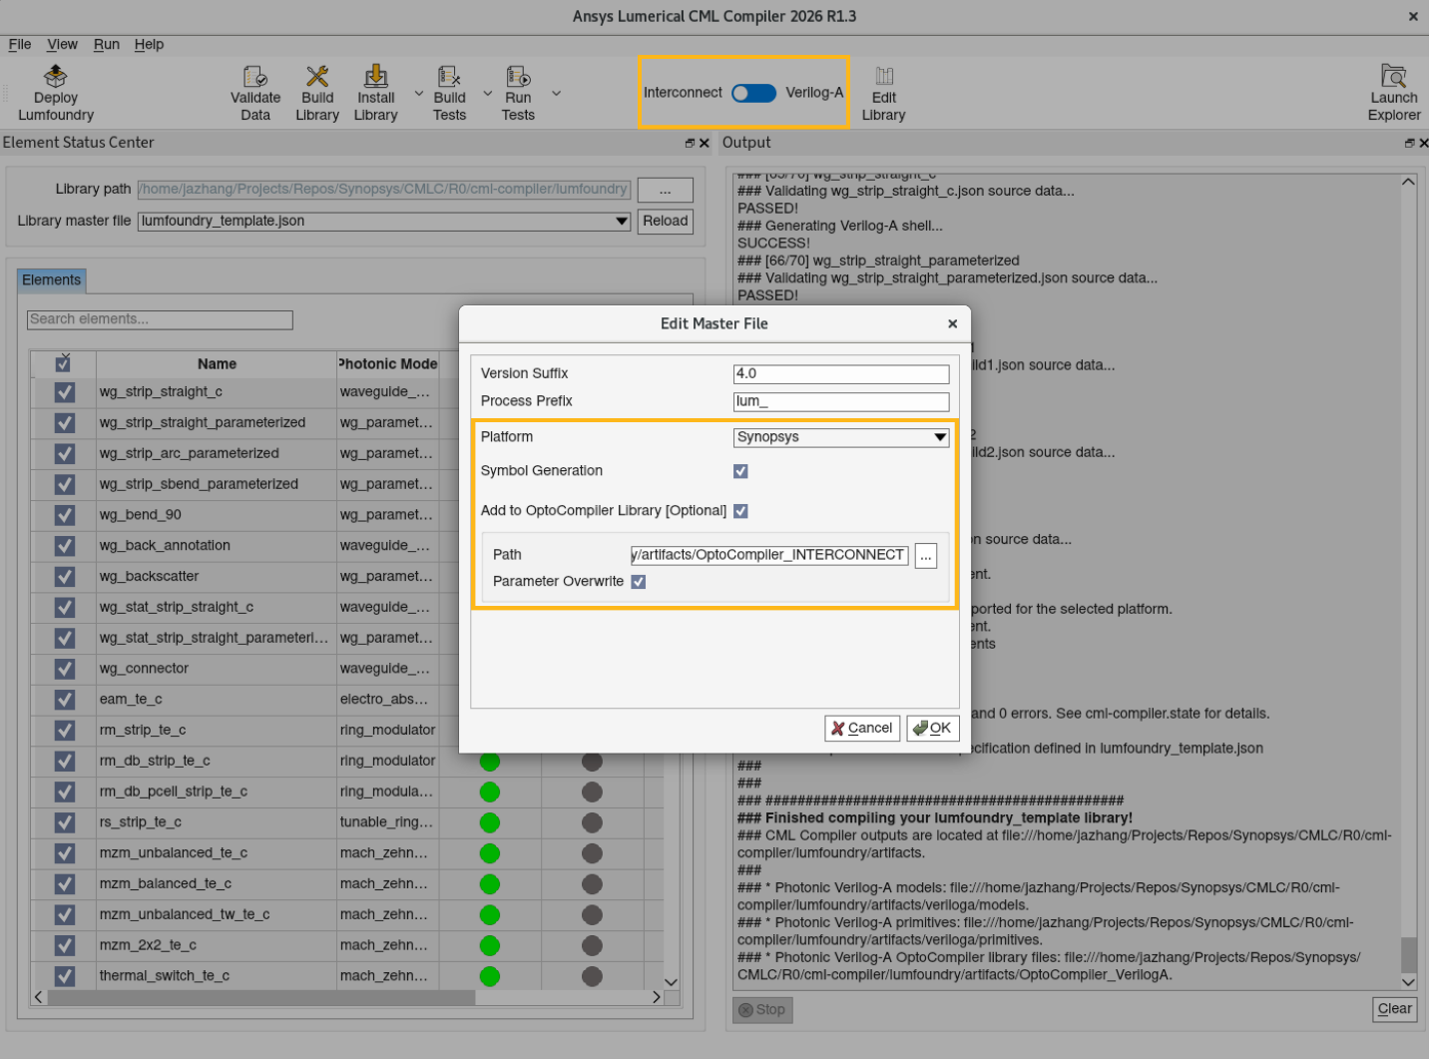Open the File menu
The height and width of the screenshot is (1059, 1429).
20,44
